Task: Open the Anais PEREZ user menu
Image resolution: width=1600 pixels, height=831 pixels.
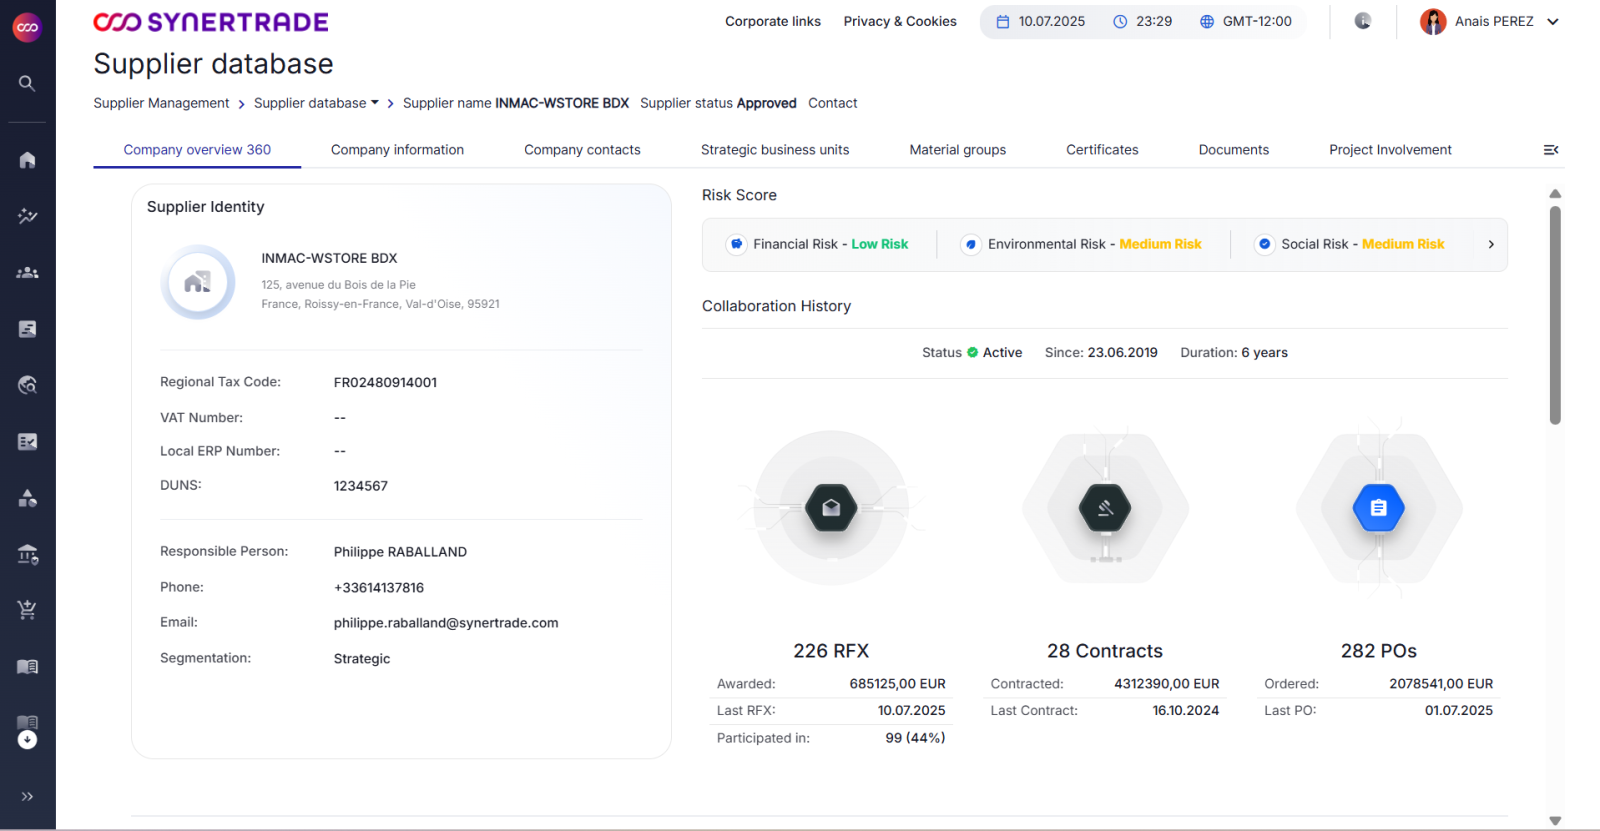Action: (x=1490, y=21)
